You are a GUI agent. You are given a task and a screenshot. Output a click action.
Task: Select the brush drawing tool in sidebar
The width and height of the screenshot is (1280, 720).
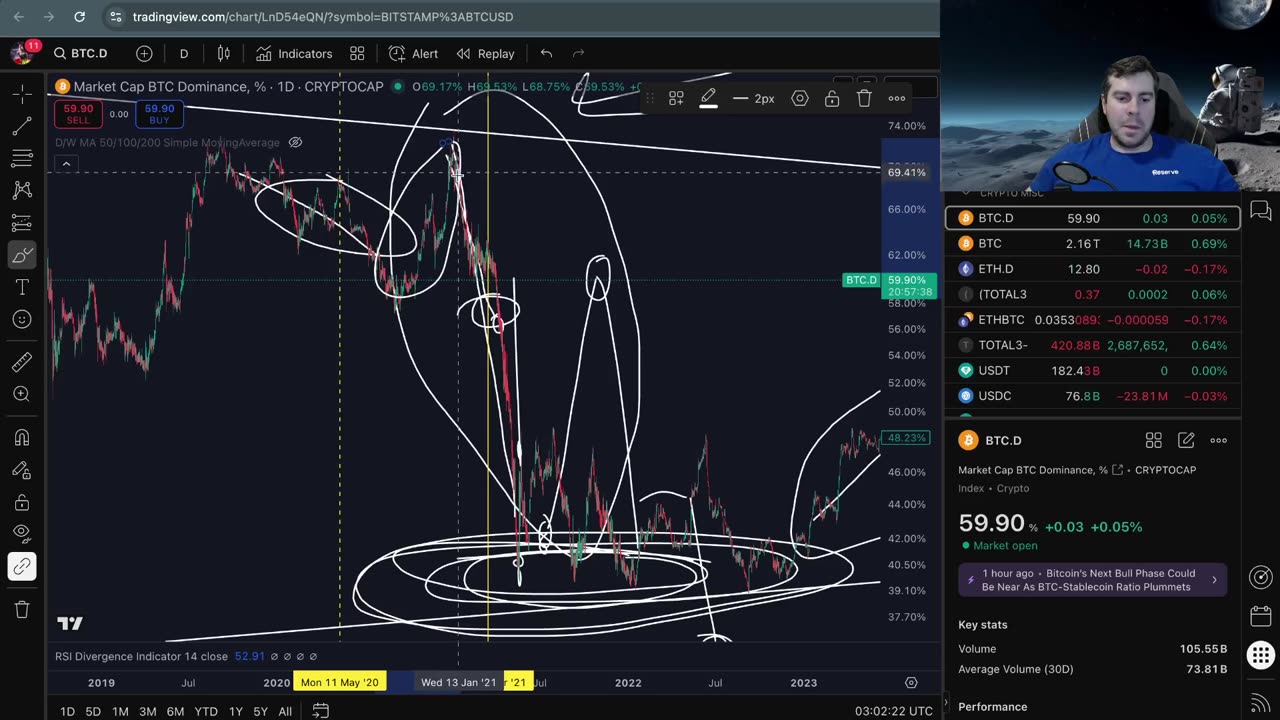coord(22,256)
